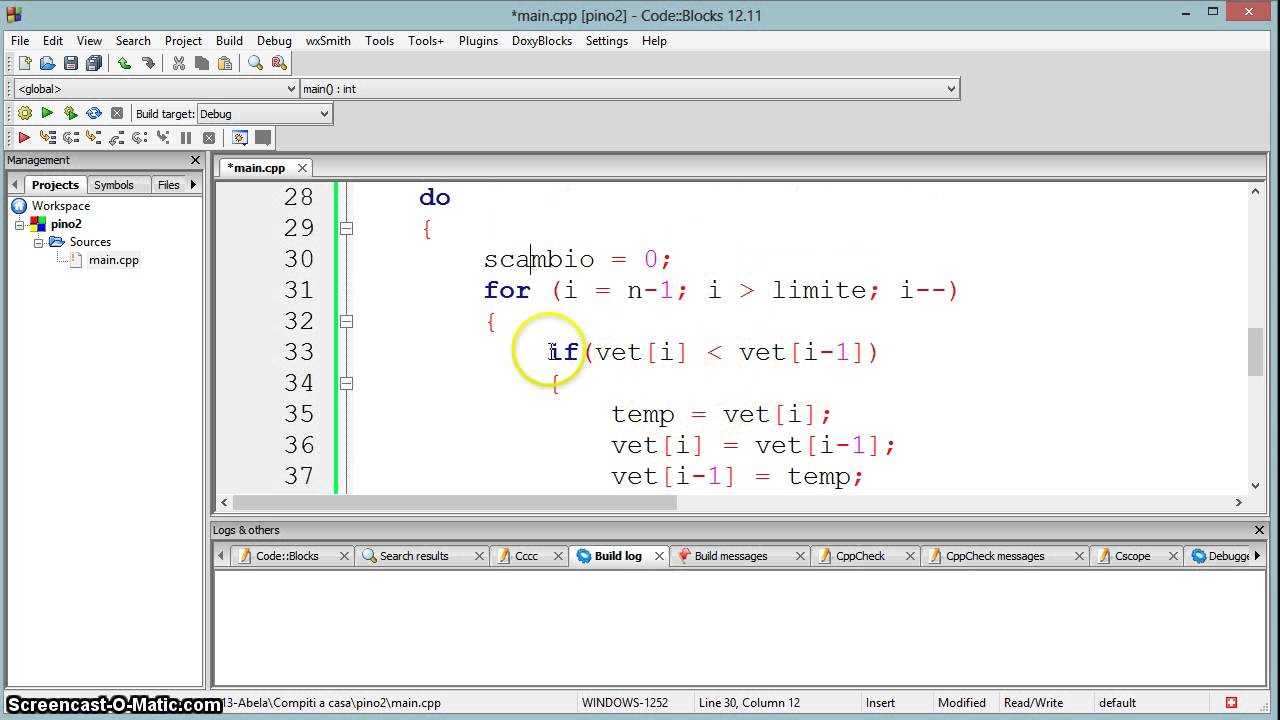Switch to the CppCheck messages log tab
Viewport: 1280px width, 720px height.
(x=995, y=556)
